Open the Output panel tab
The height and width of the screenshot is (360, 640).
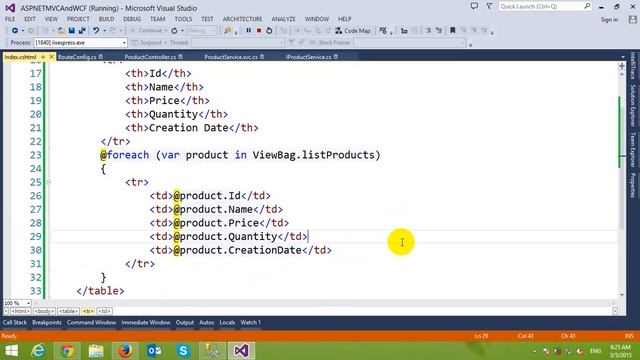(185, 322)
